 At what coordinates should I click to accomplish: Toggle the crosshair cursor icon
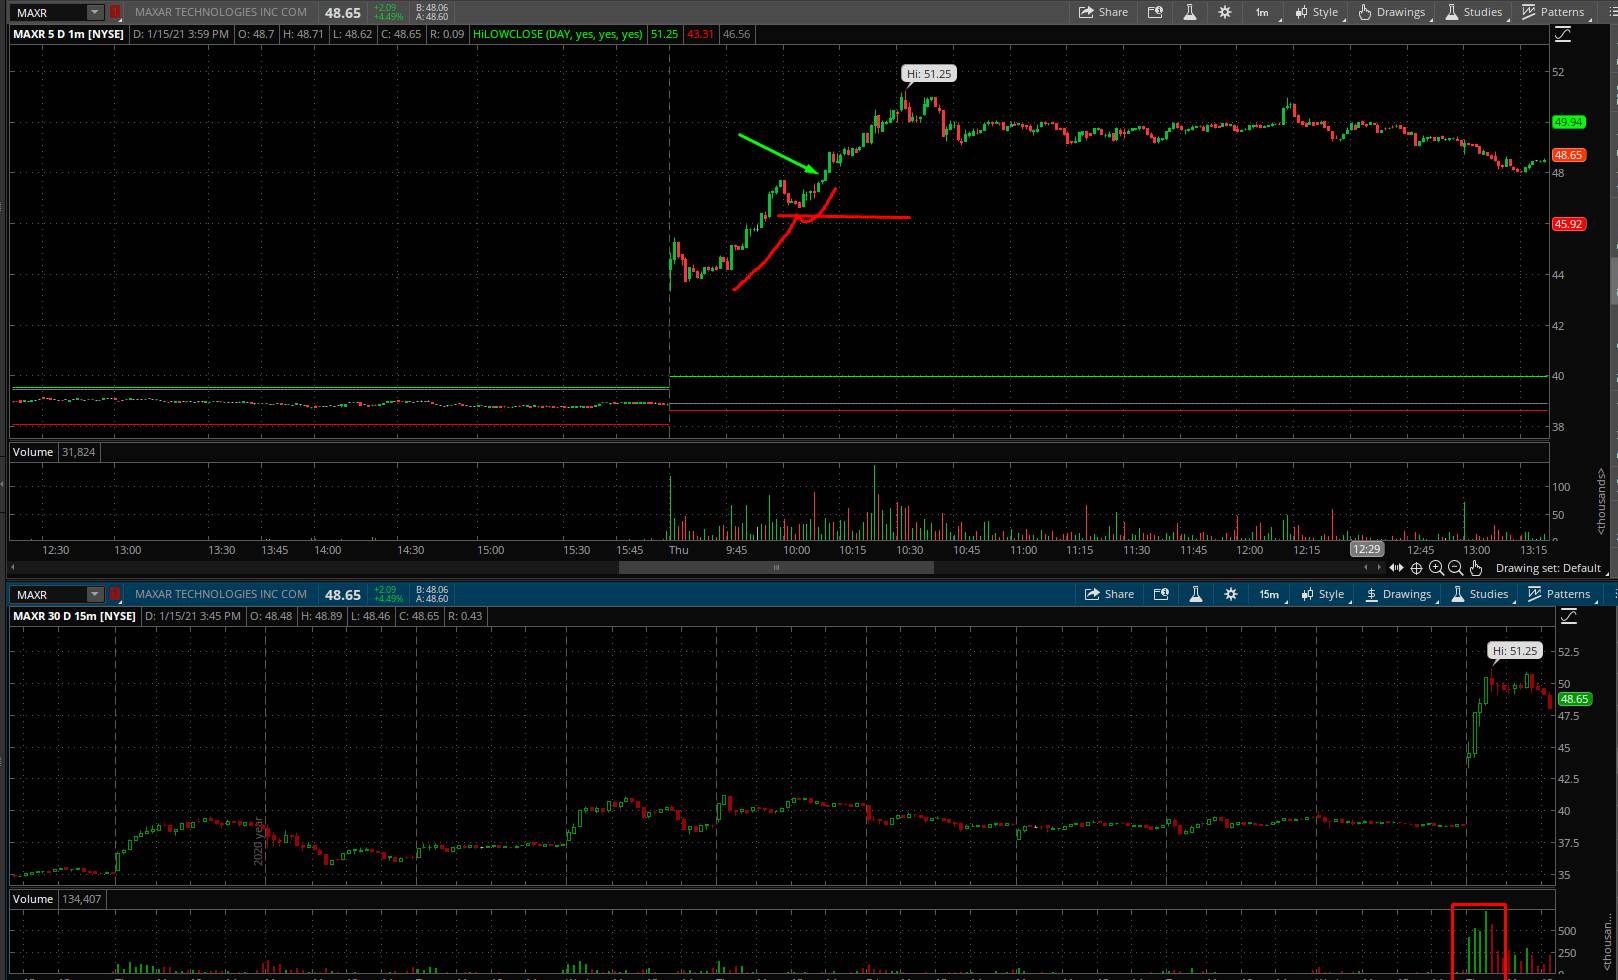(x=1416, y=568)
